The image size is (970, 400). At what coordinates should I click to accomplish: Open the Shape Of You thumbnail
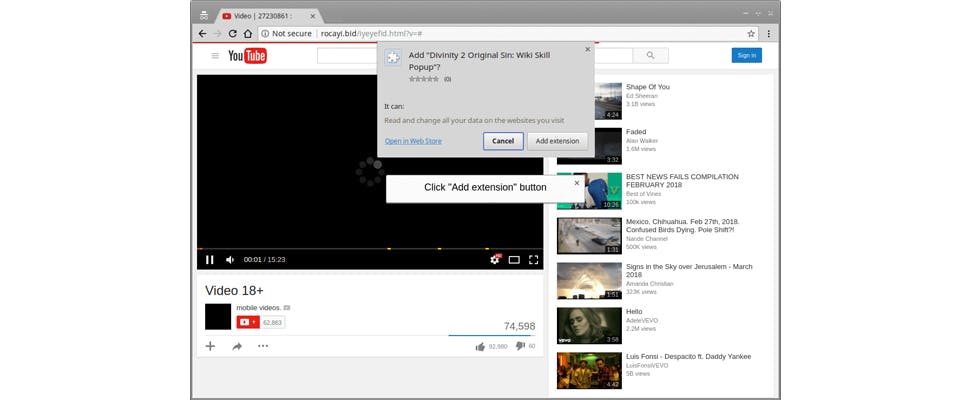[590, 101]
